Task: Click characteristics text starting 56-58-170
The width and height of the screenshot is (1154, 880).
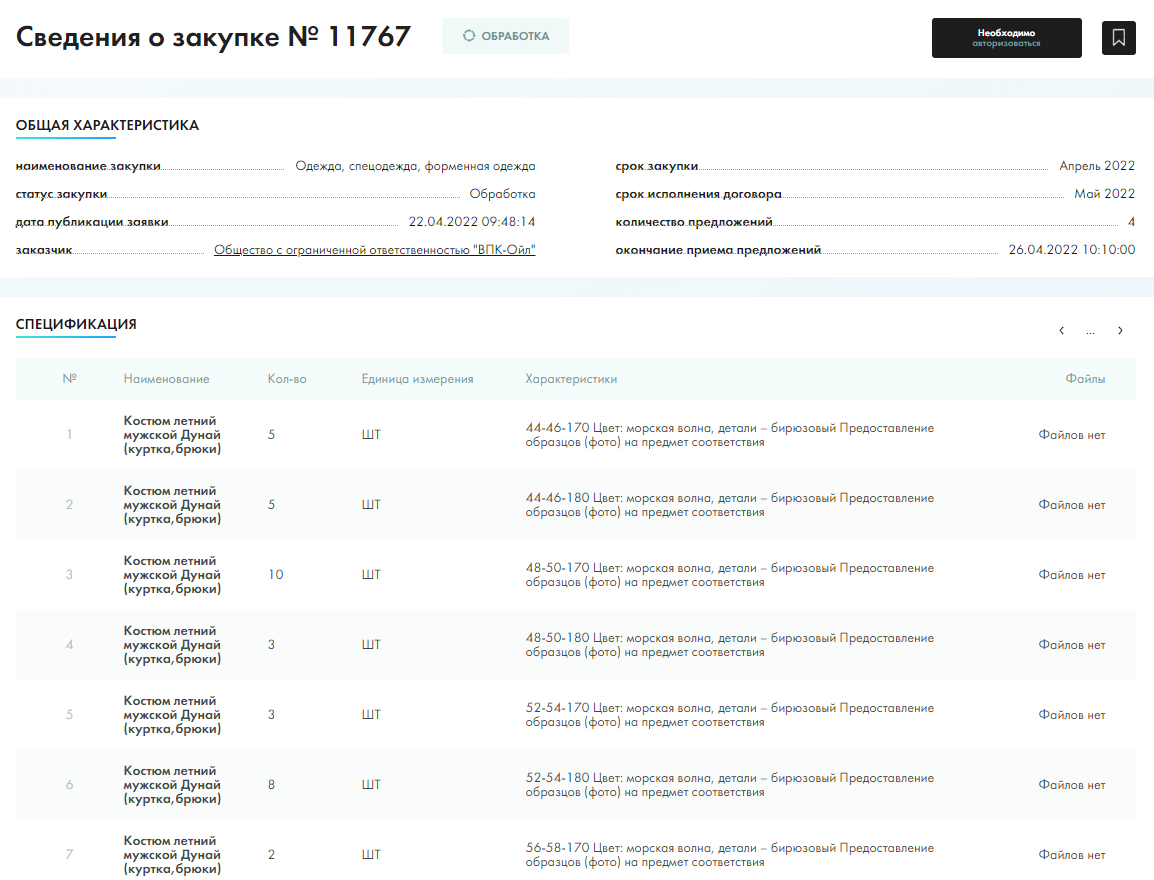Action: tap(729, 854)
